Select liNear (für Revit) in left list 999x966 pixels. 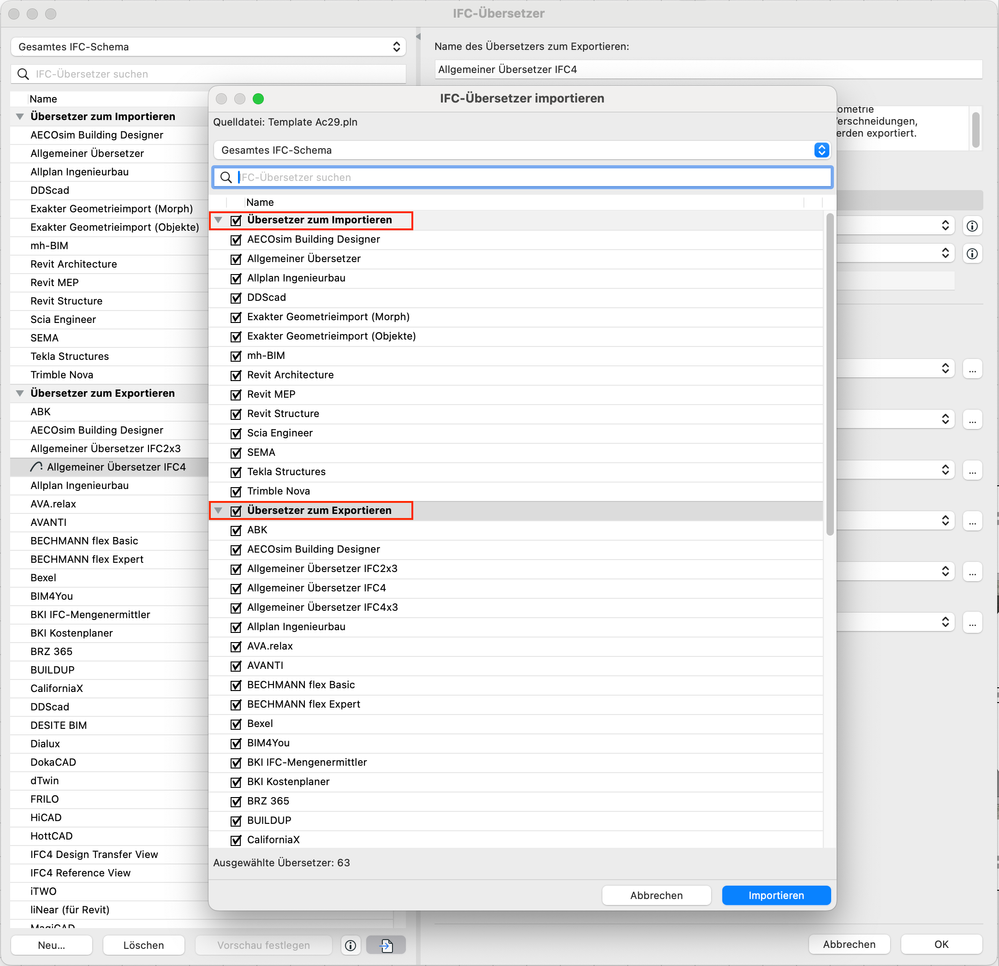(x=109, y=910)
